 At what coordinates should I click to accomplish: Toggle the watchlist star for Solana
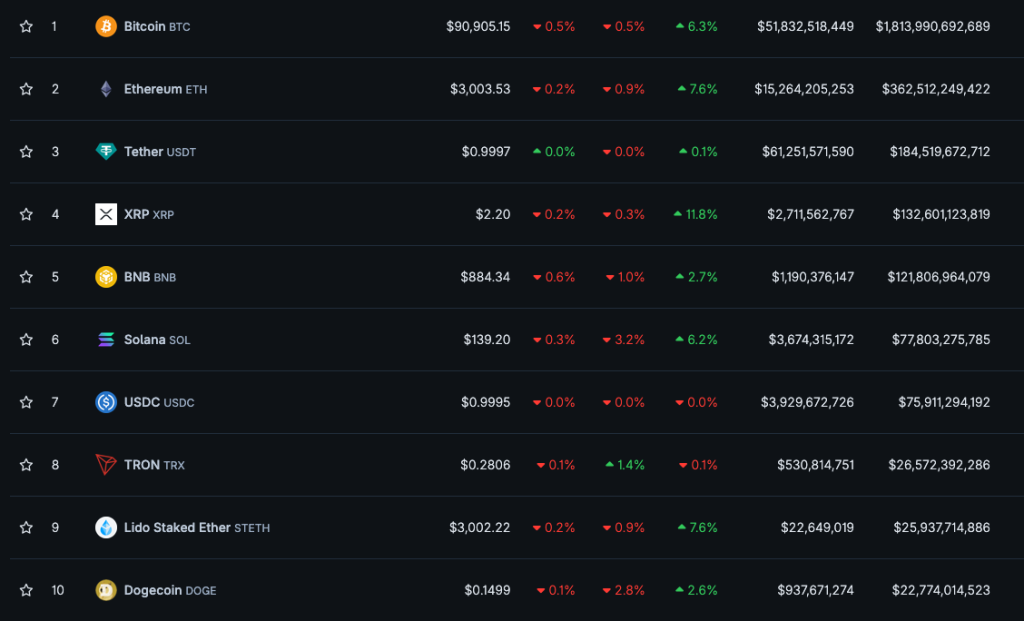click(x=26, y=340)
